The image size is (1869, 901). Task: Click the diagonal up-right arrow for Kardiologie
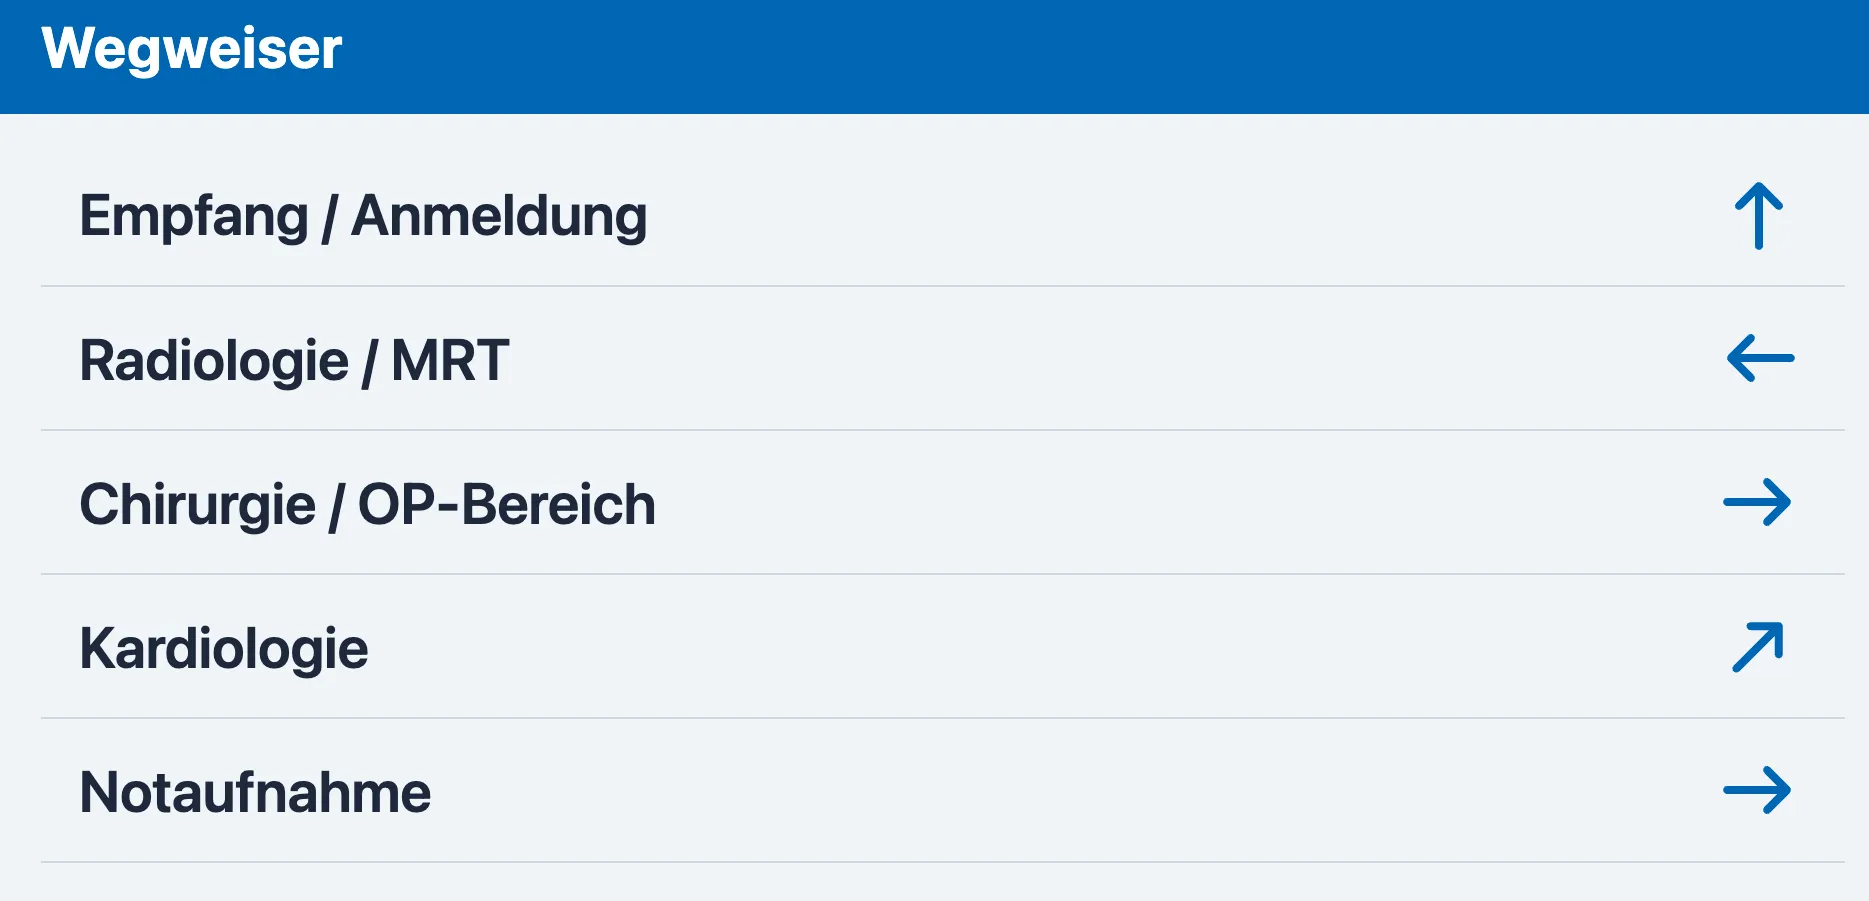1758,647
